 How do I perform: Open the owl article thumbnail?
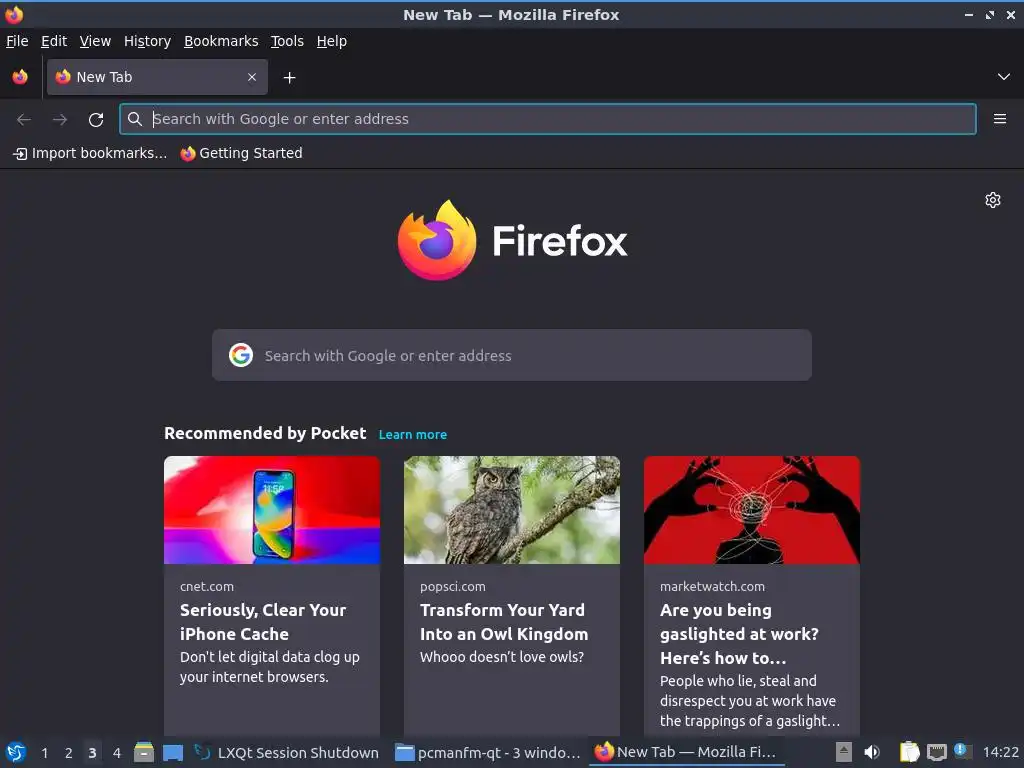click(x=512, y=510)
